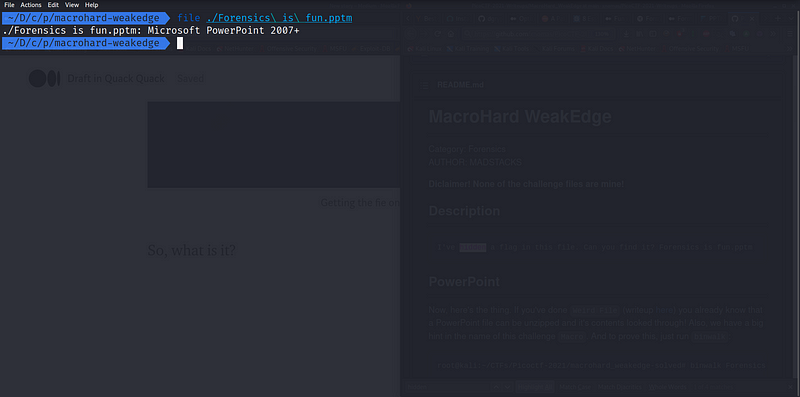Image resolution: width=800 pixels, height=397 pixels.
Task: Open the 'here' writeup link in README
Action: (x=663, y=310)
